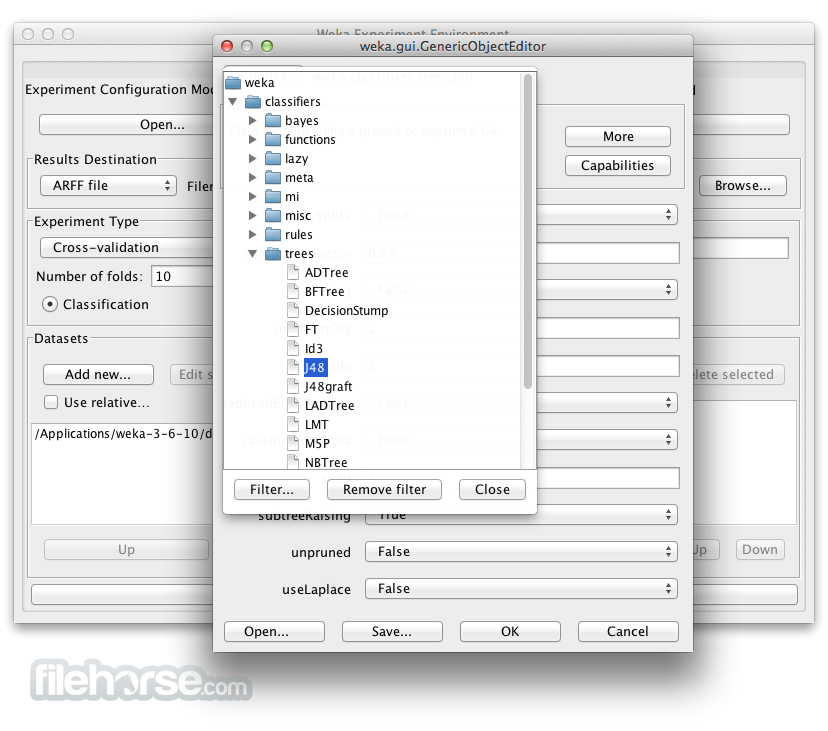Click Open... in the GenericObjectEditor dialog
The height and width of the screenshot is (731, 828).
(274, 632)
